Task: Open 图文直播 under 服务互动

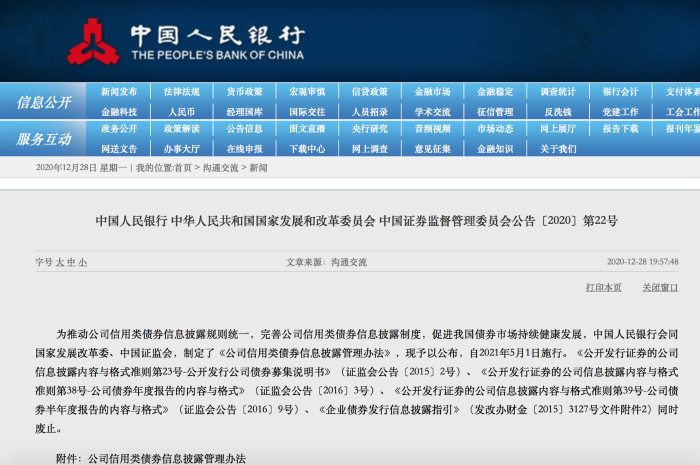Action: point(307,129)
